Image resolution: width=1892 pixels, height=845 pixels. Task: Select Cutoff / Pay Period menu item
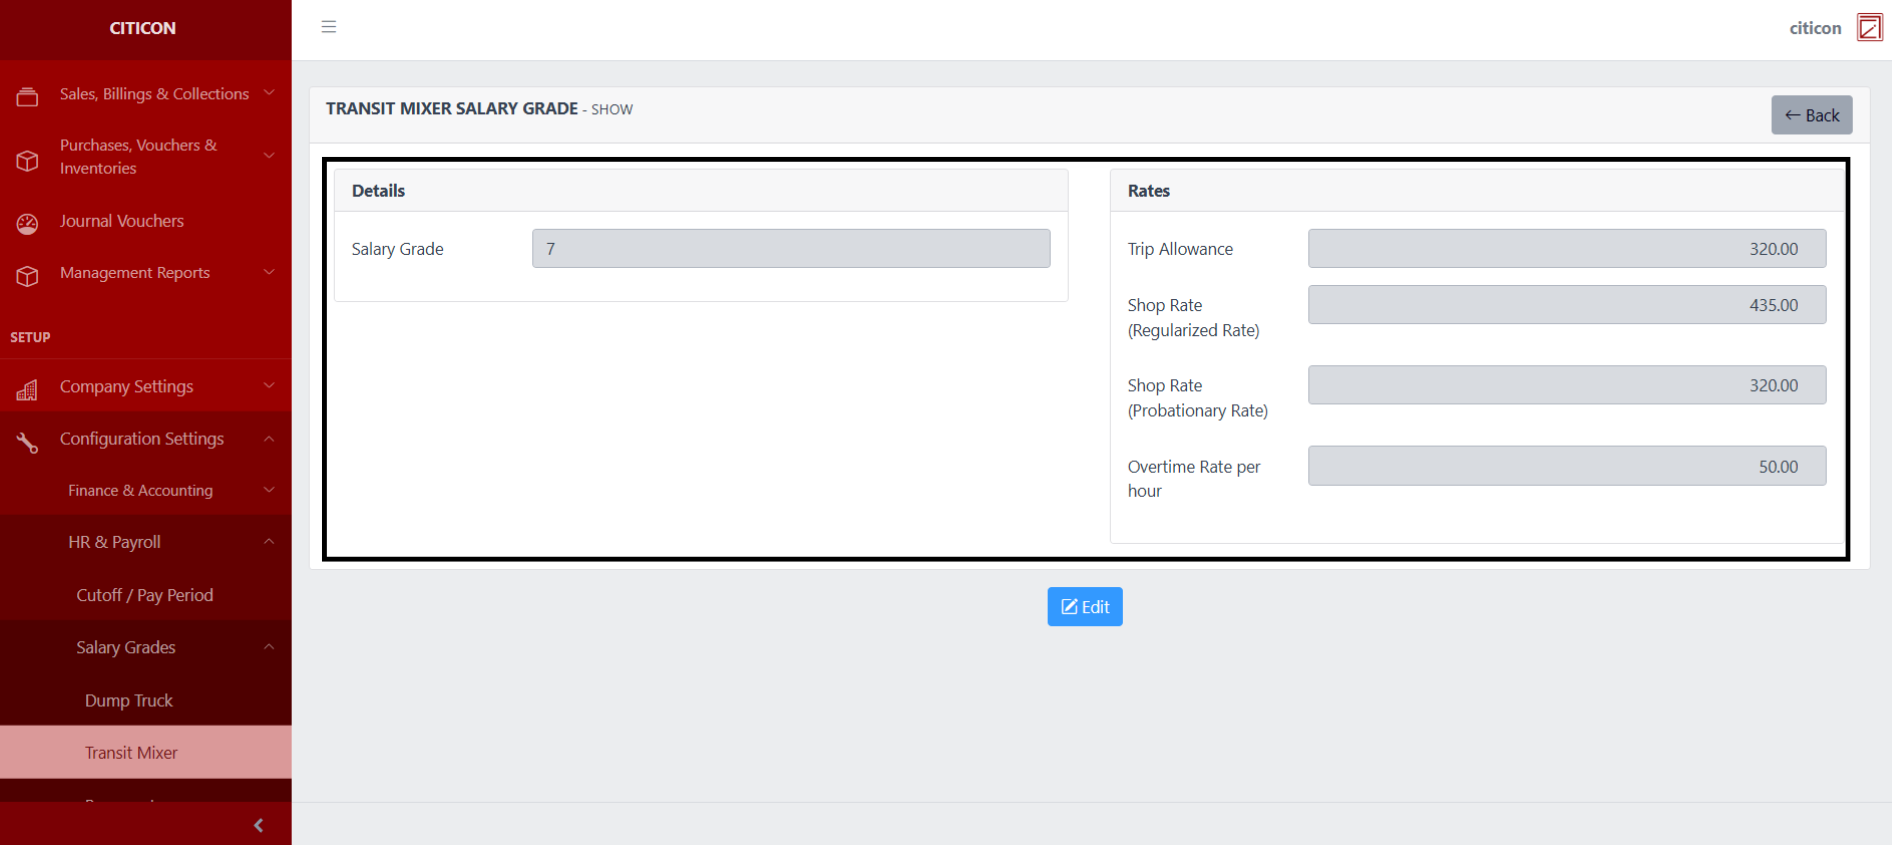[145, 595]
